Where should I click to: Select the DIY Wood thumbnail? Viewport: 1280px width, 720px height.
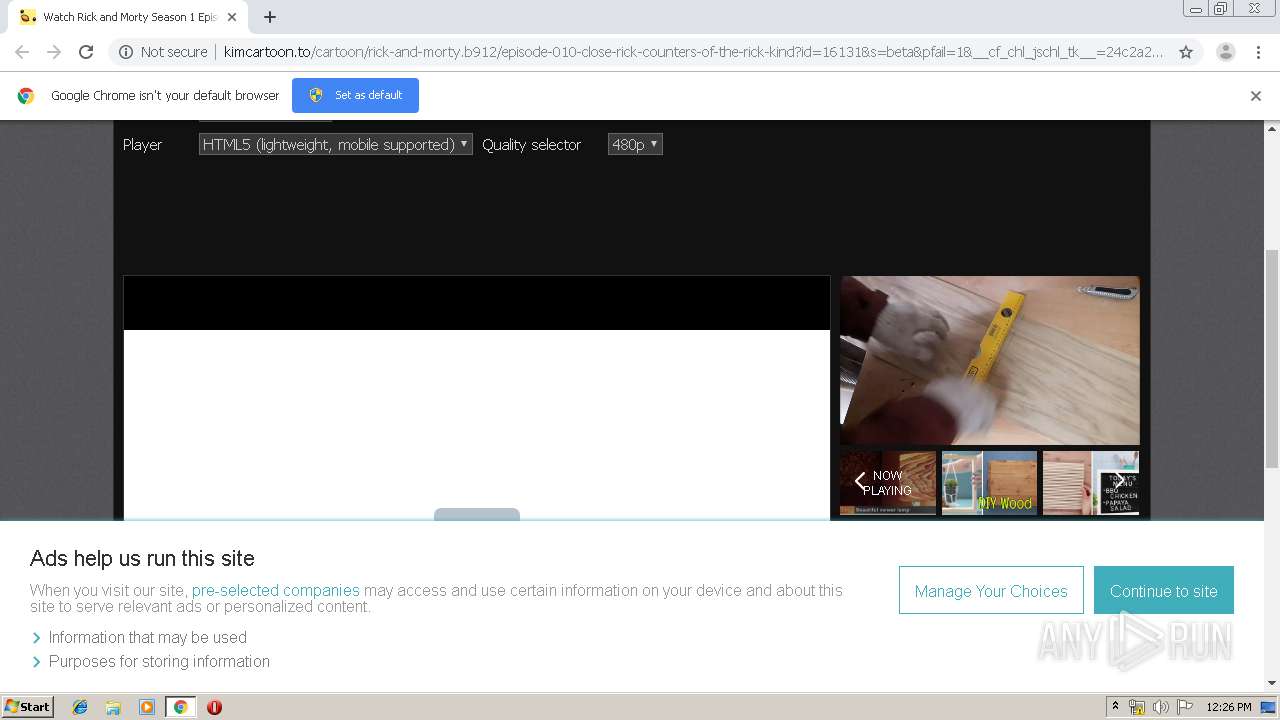coord(989,483)
